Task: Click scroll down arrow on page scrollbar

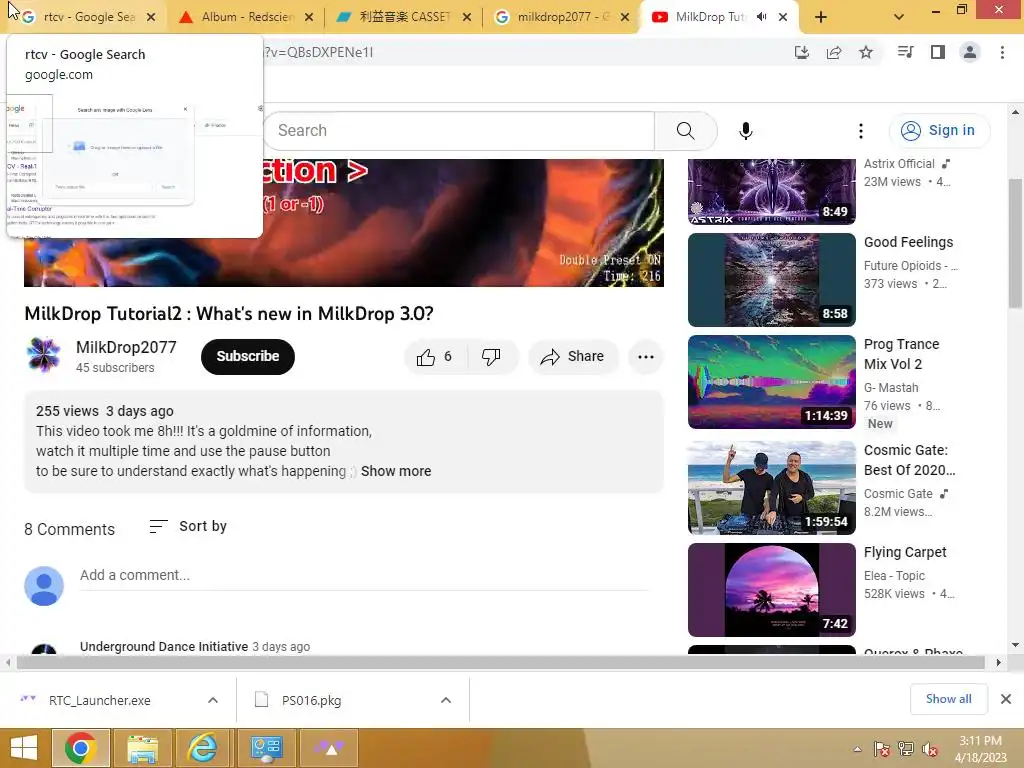Action: pyautogui.click(x=1015, y=645)
